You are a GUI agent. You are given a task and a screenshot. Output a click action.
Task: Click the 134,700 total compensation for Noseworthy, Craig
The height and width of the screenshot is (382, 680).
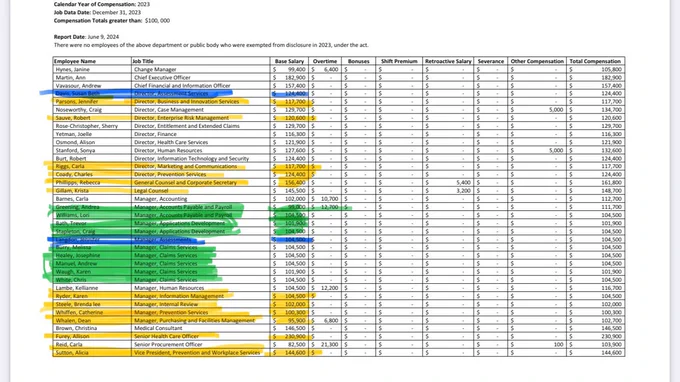click(x=611, y=110)
